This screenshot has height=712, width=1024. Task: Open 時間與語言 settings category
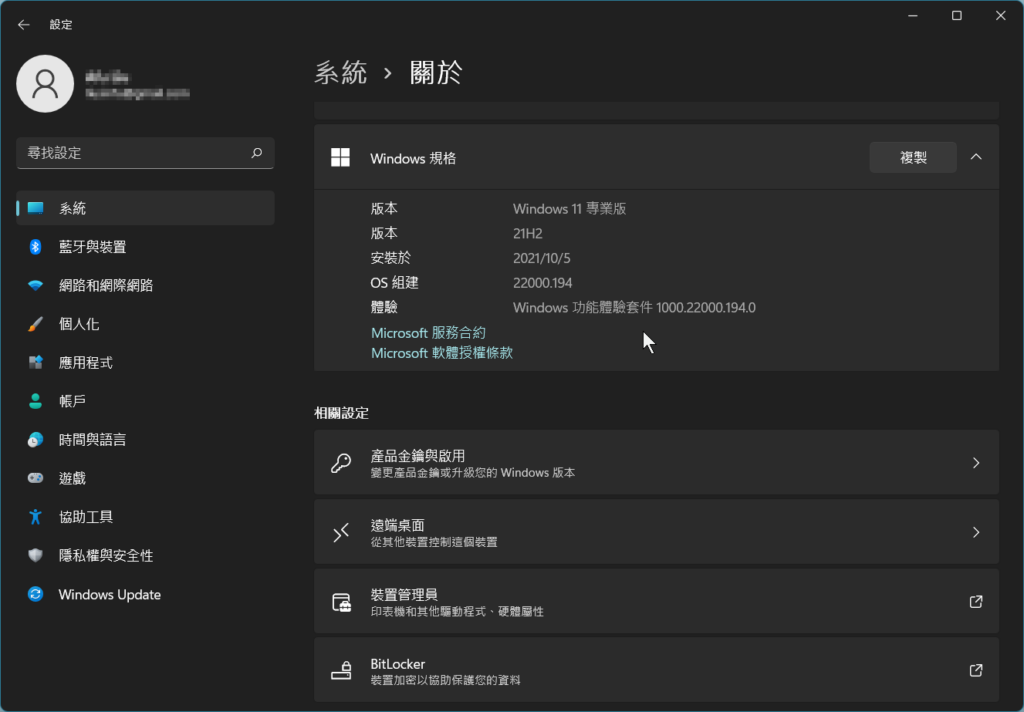145,439
